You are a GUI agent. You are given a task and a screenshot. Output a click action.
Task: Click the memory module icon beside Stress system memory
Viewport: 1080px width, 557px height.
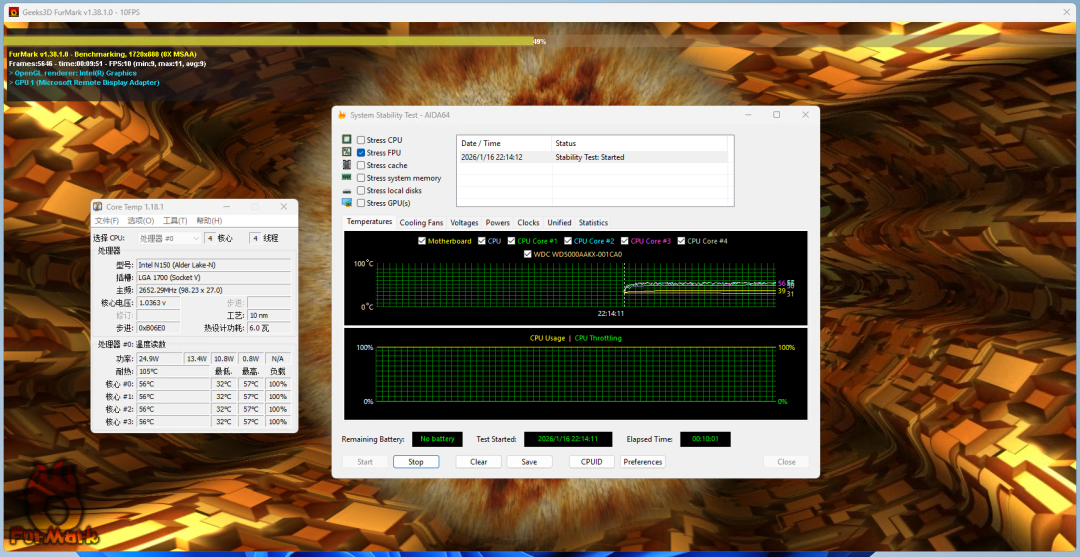click(x=347, y=178)
